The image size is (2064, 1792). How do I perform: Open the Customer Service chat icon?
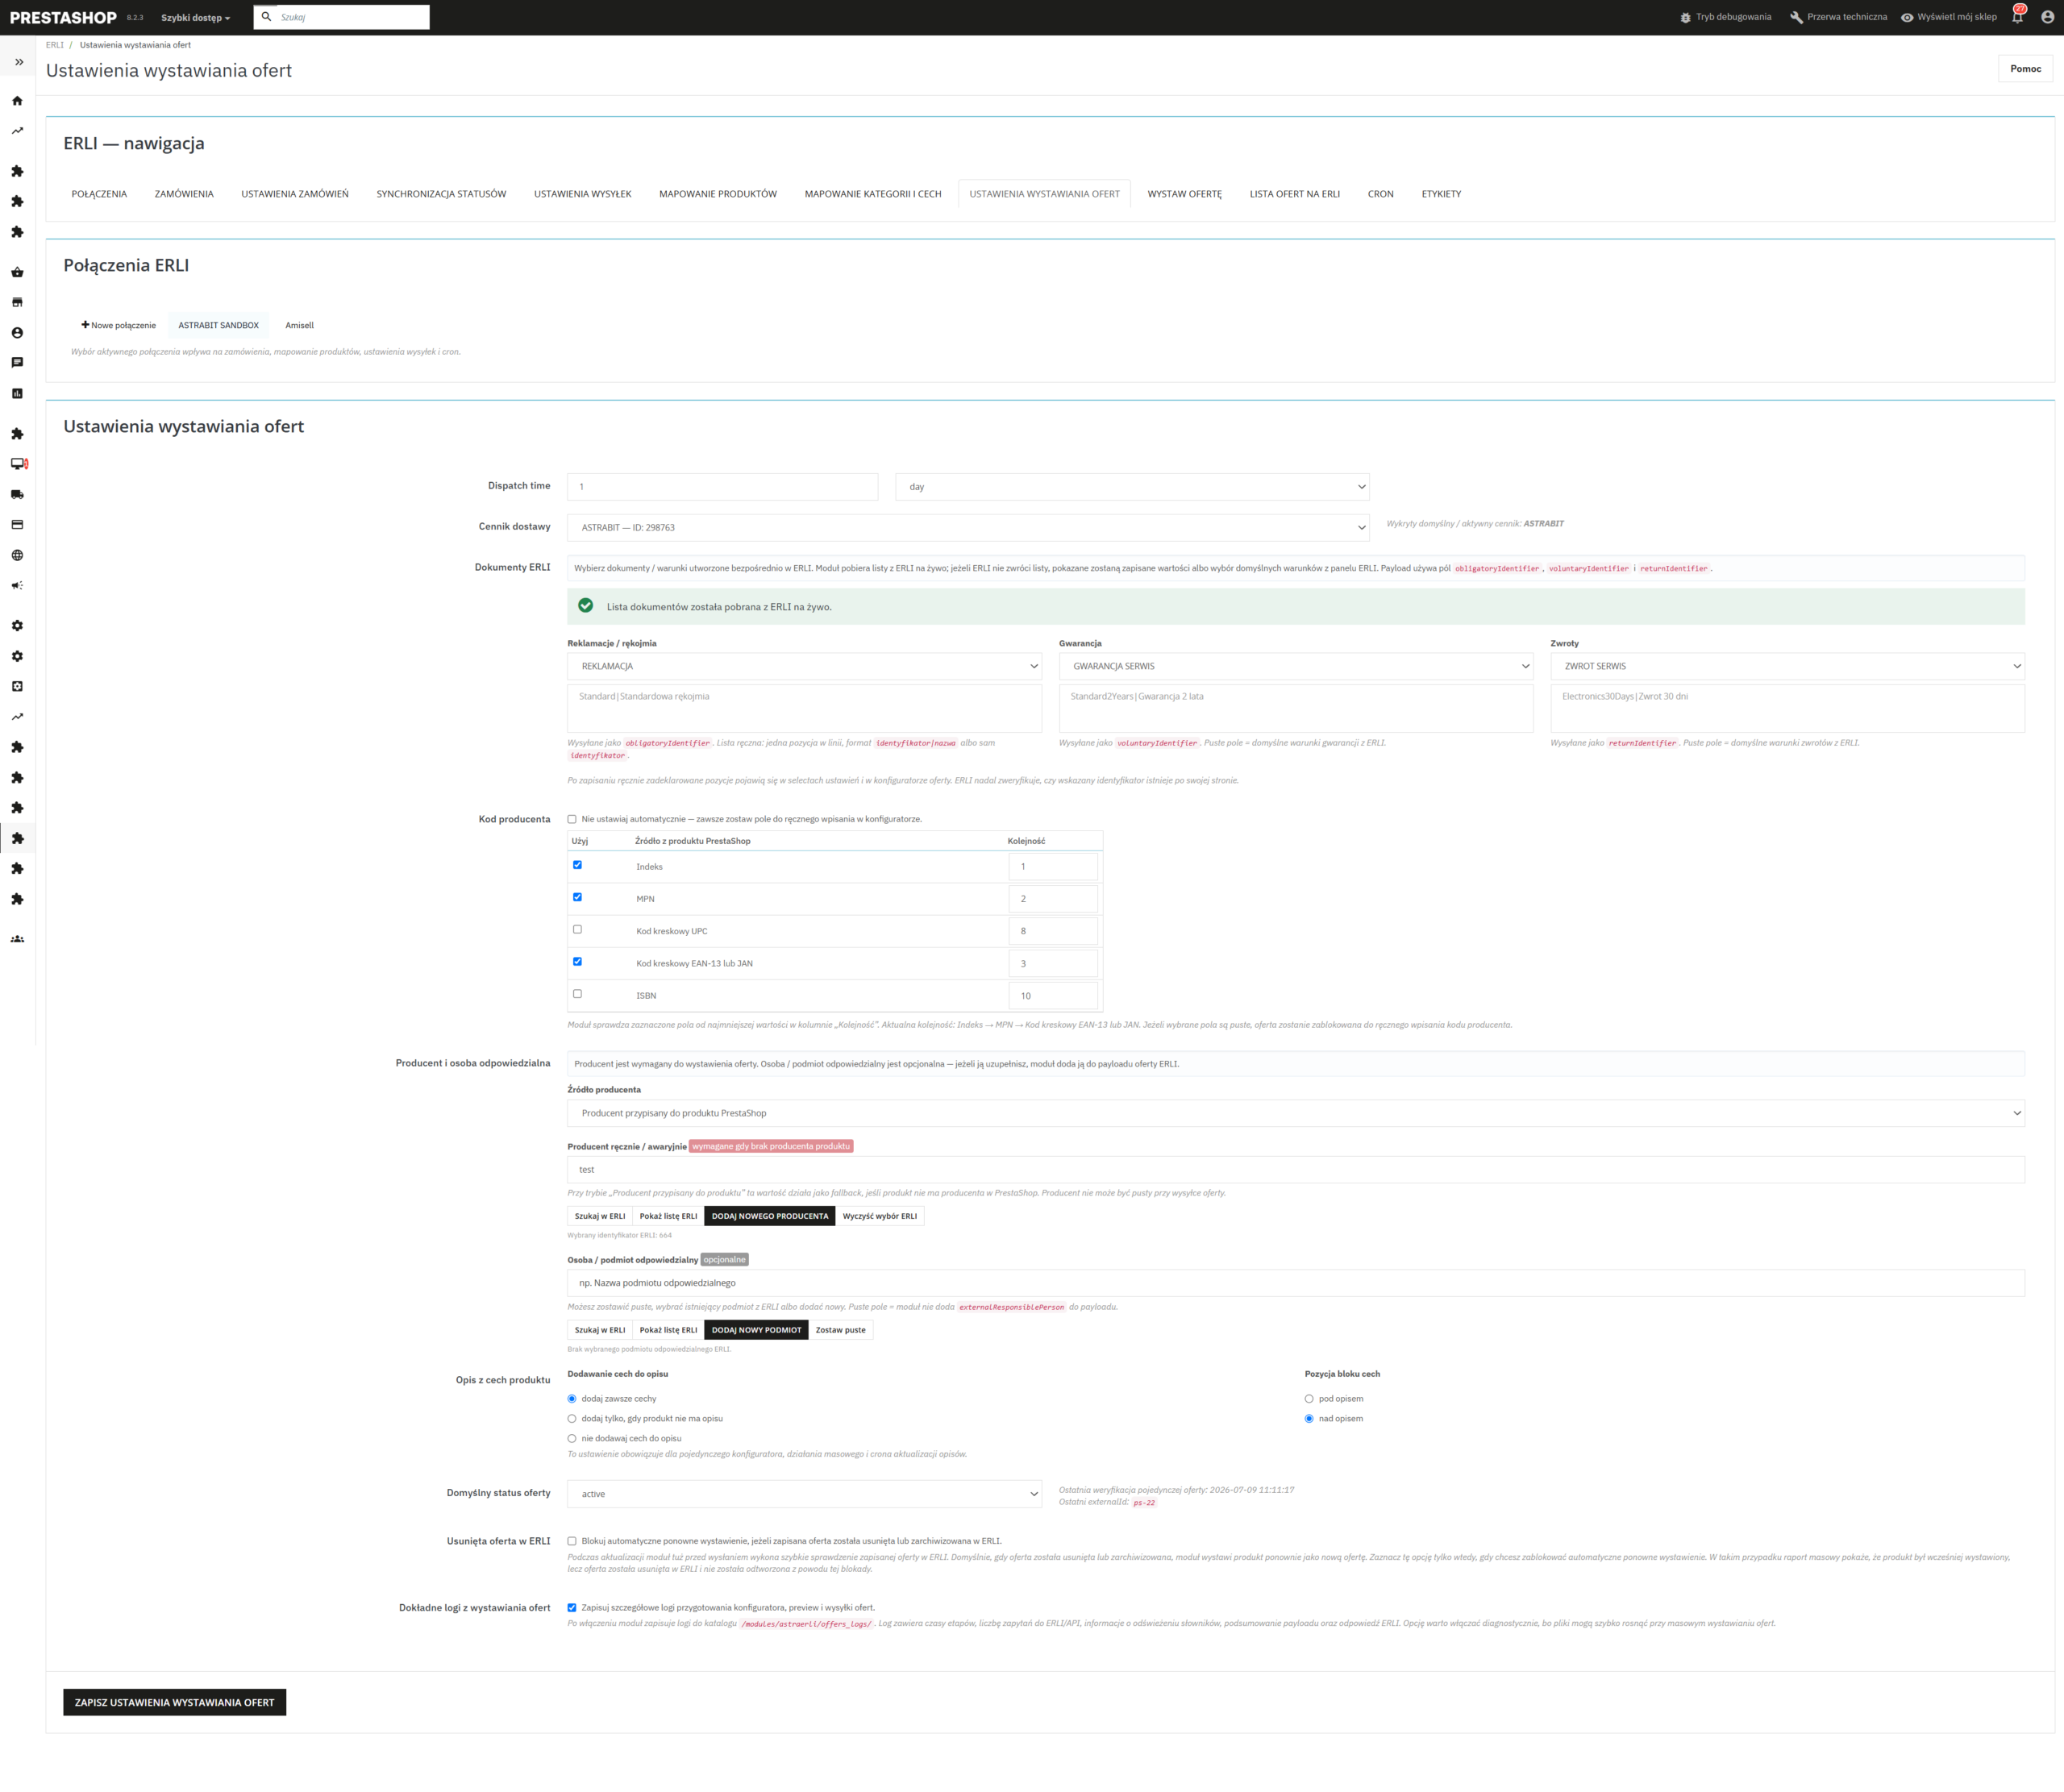(x=17, y=363)
